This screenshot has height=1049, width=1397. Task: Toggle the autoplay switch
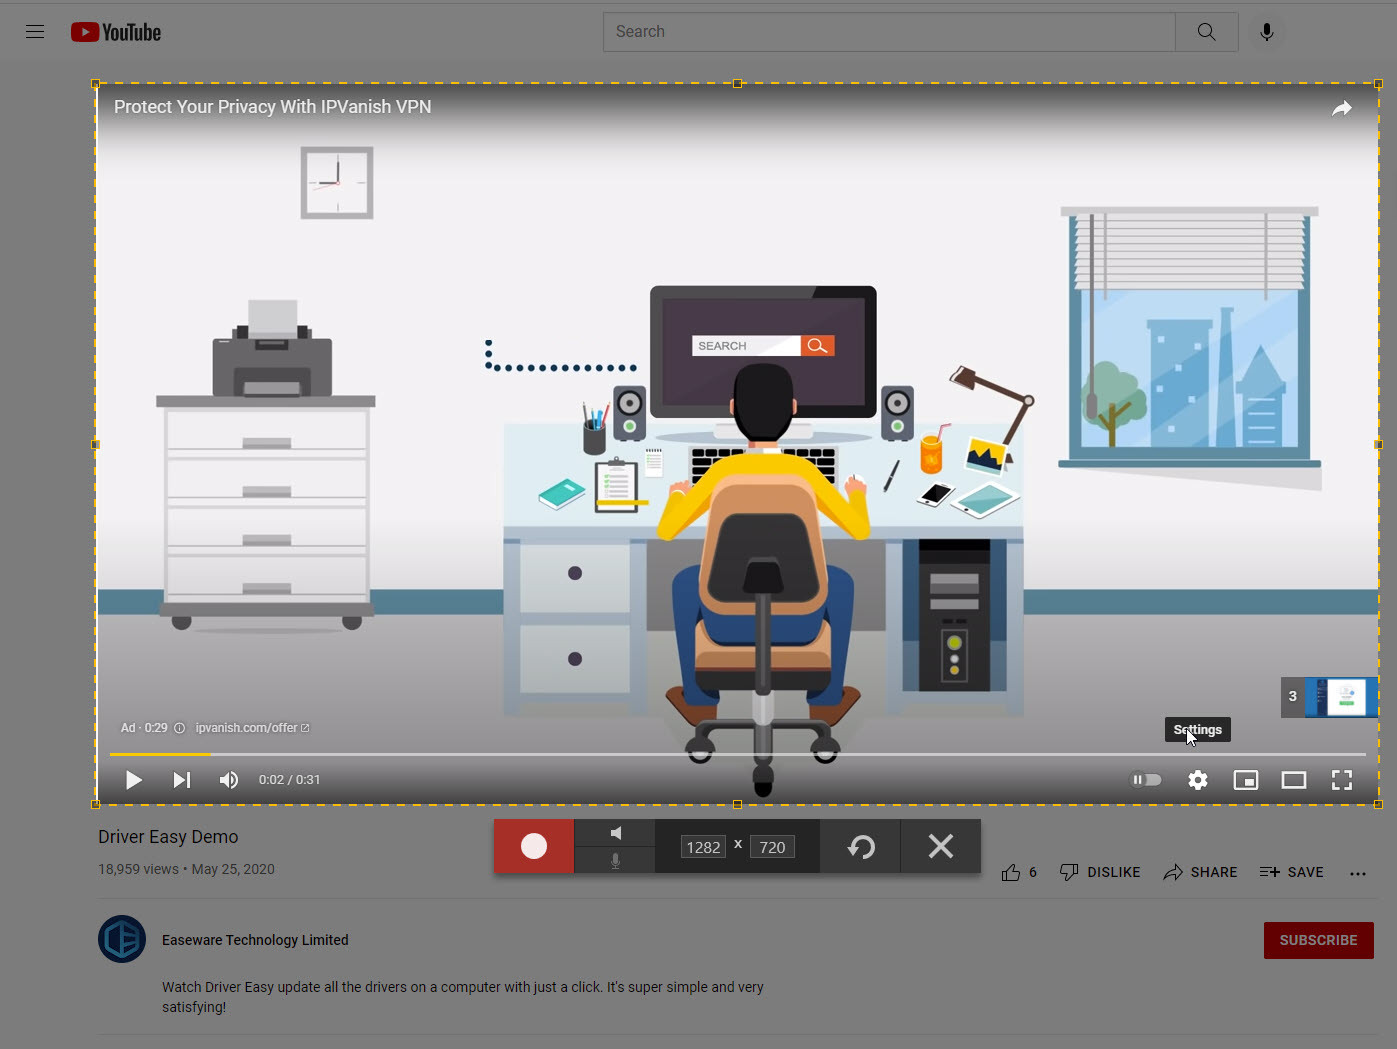[x=1146, y=780]
